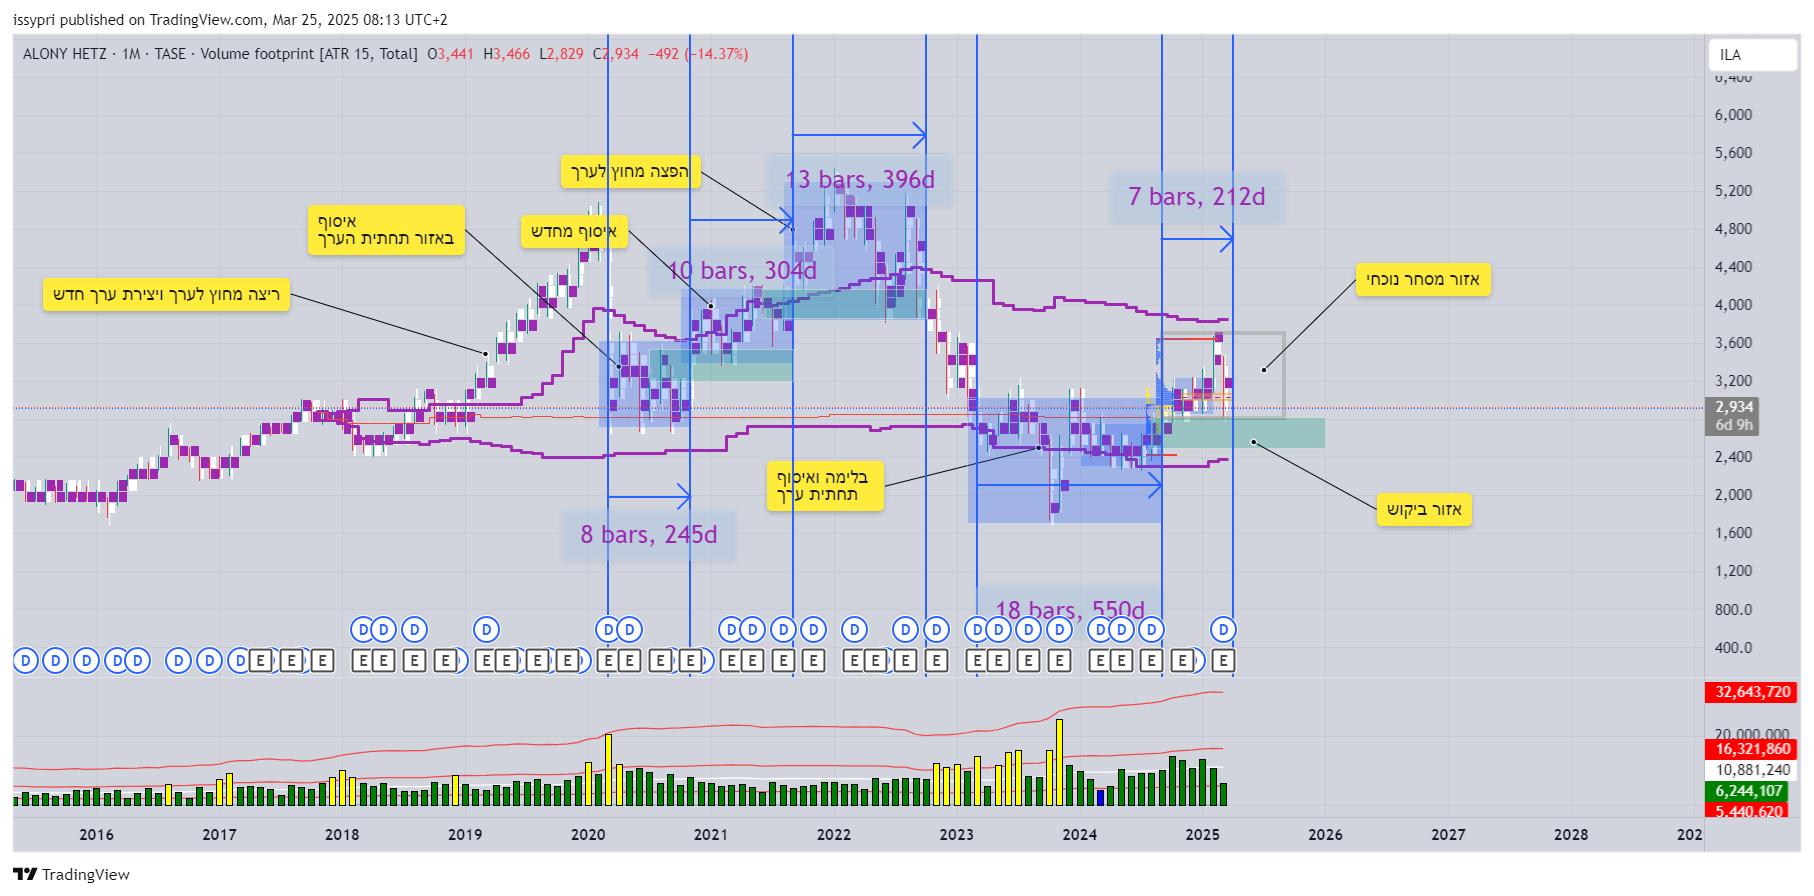The width and height of the screenshot is (1814, 896).
Task: Click the 2026 label on time axis
Action: tap(1326, 835)
